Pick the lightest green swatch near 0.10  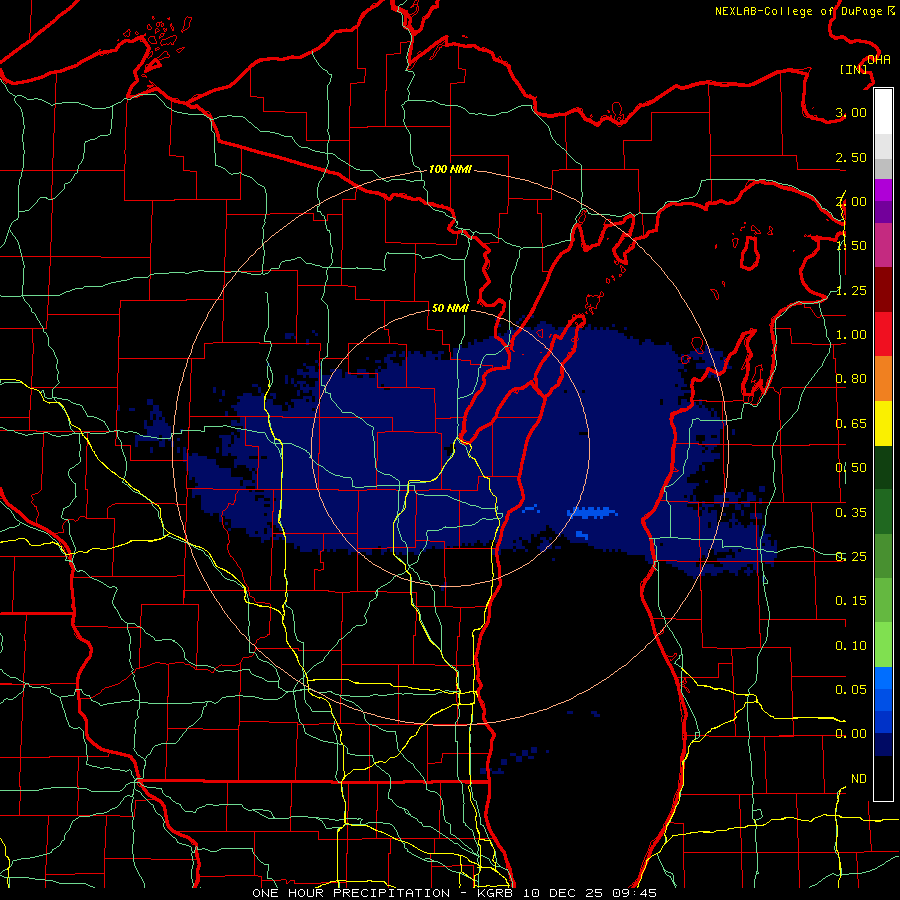point(883,644)
